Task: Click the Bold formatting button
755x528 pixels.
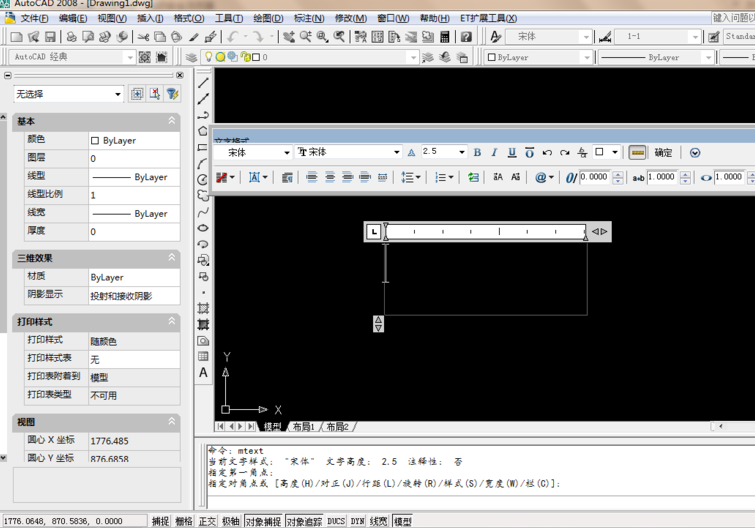Action: (x=477, y=153)
